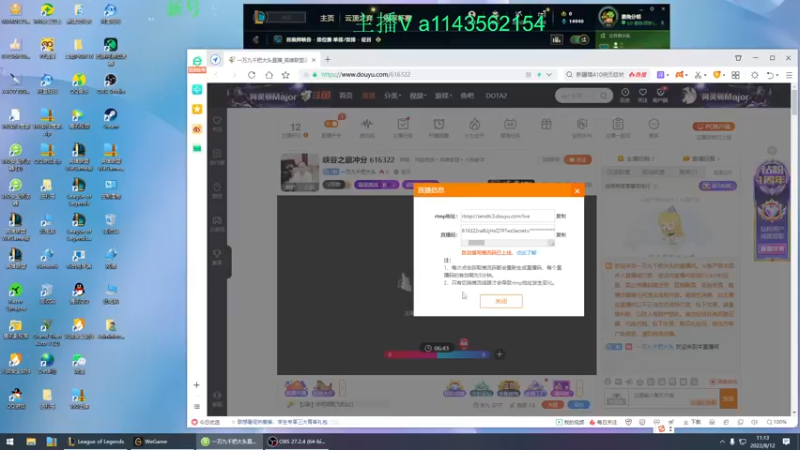Image resolution: width=800 pixels, height=450 pixels.
Task: Open the gift box icon in streamer toolbar
Action: [x=546, y=124]
